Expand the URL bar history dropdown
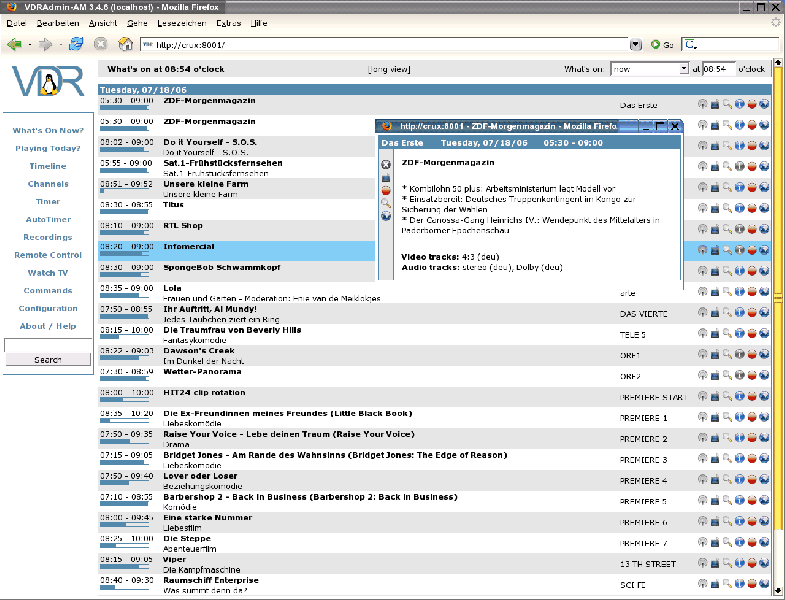 pos(636,44)
